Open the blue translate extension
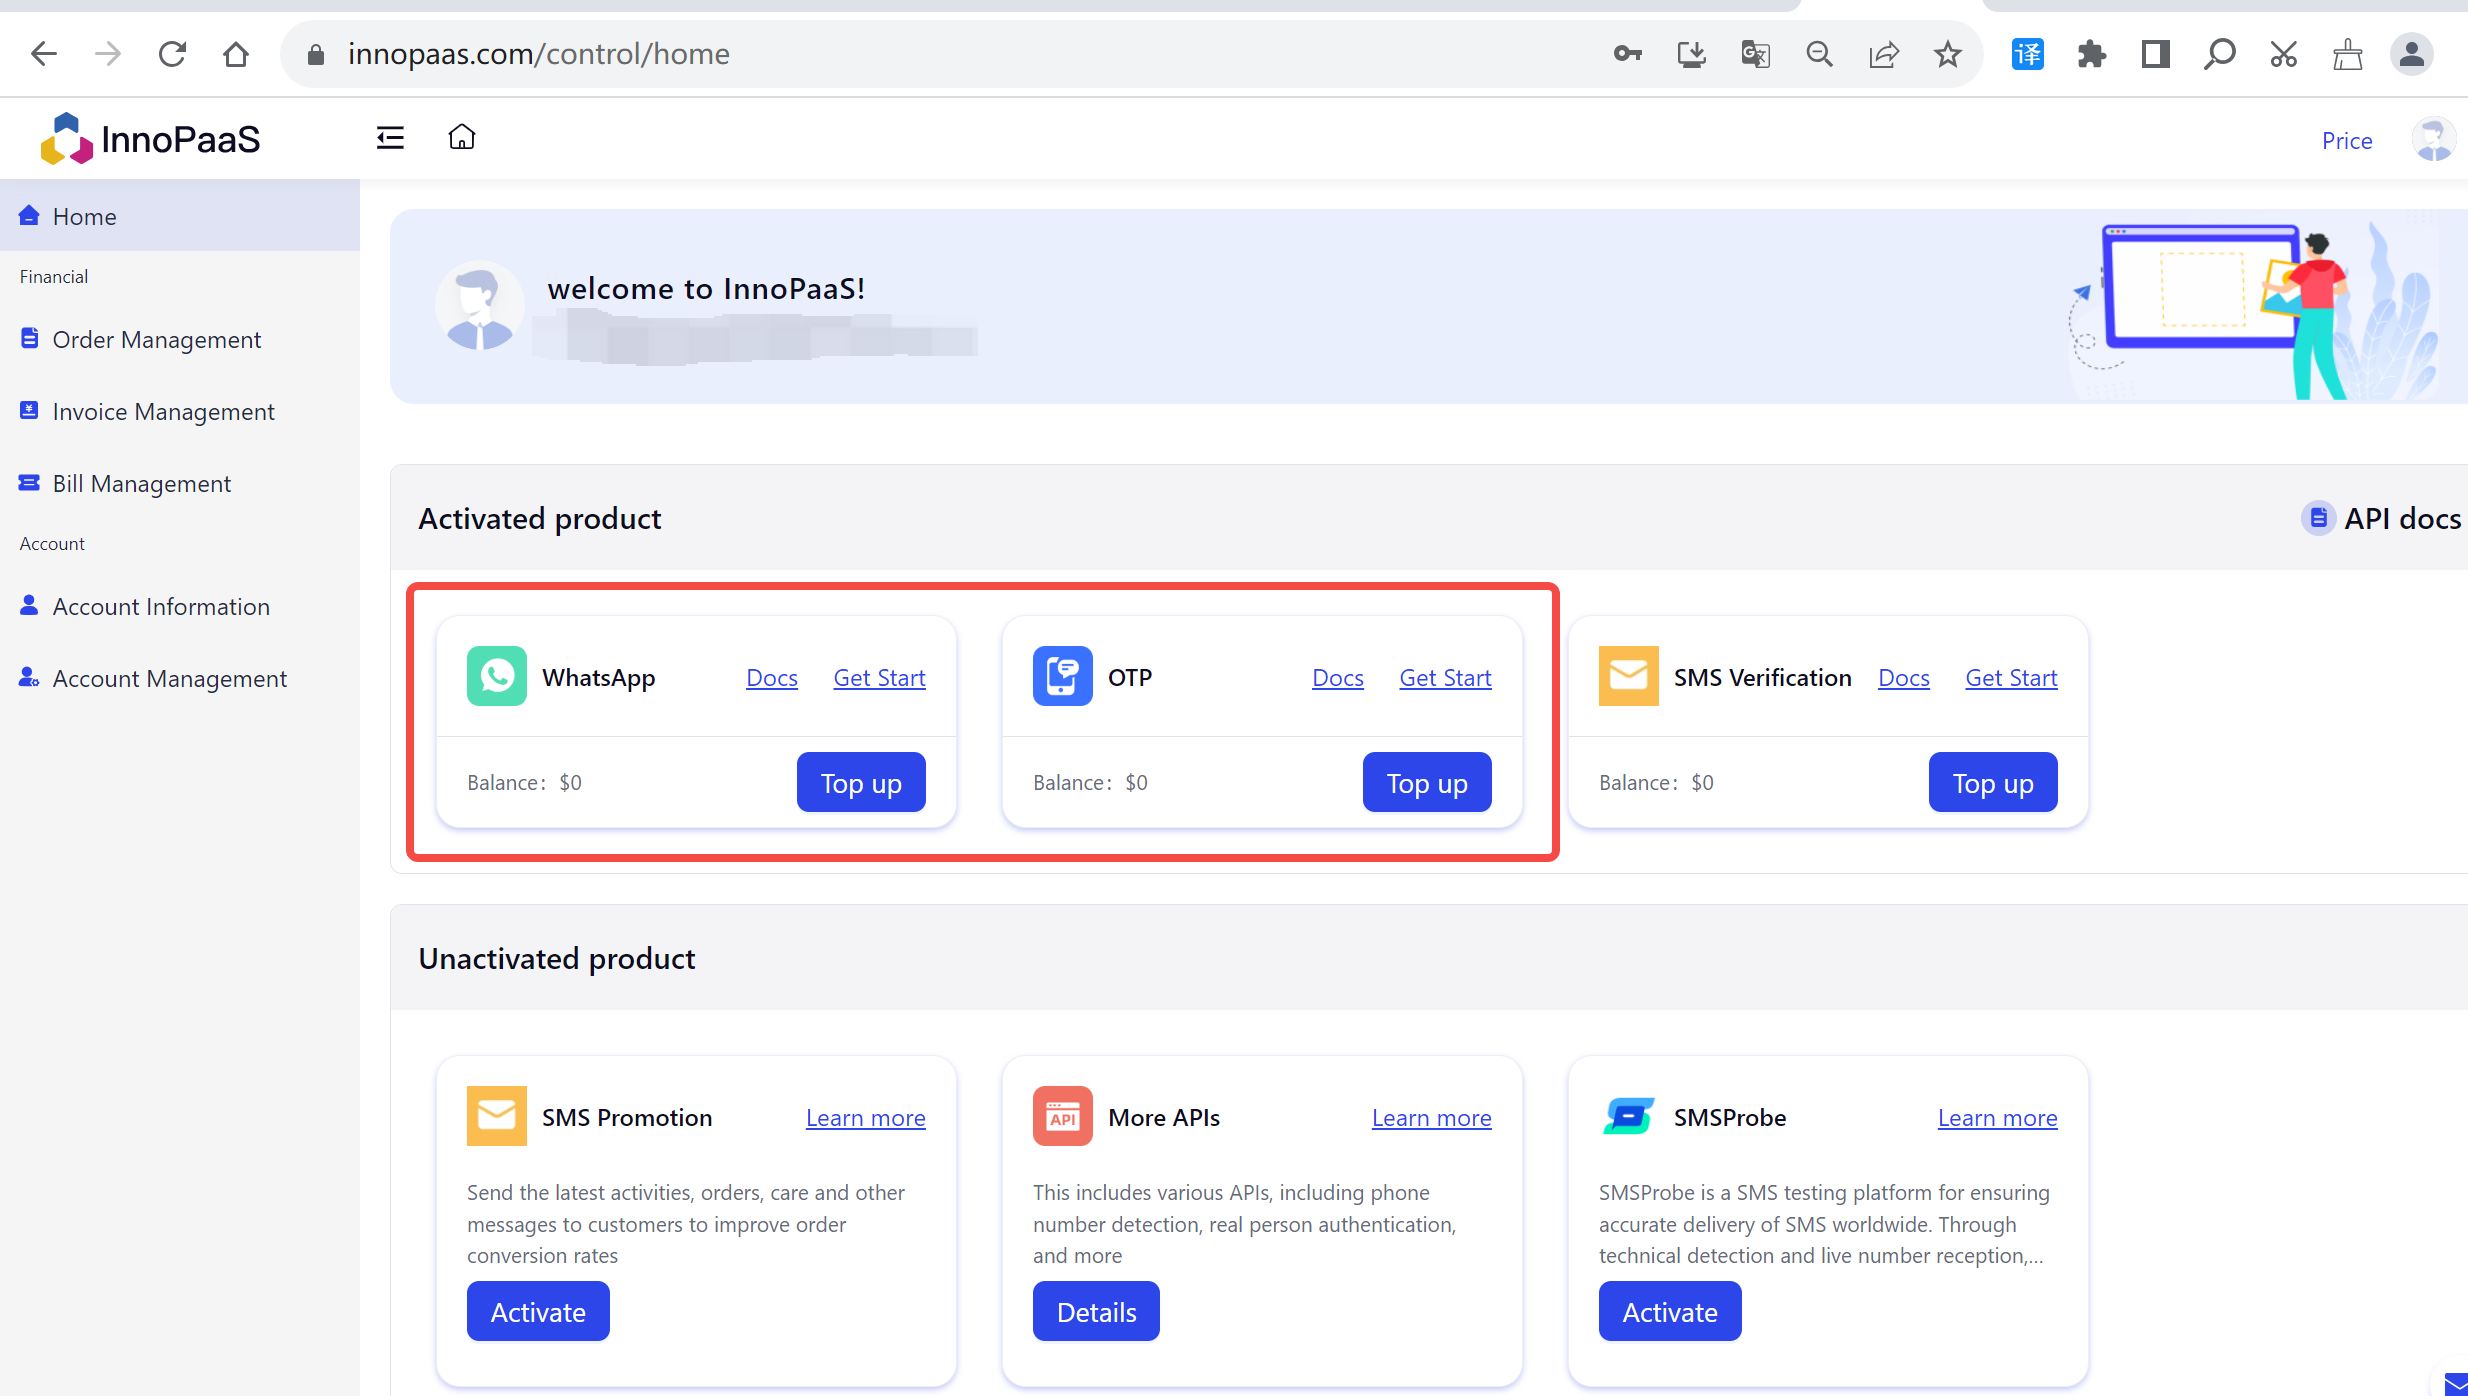 (2028, 54)
